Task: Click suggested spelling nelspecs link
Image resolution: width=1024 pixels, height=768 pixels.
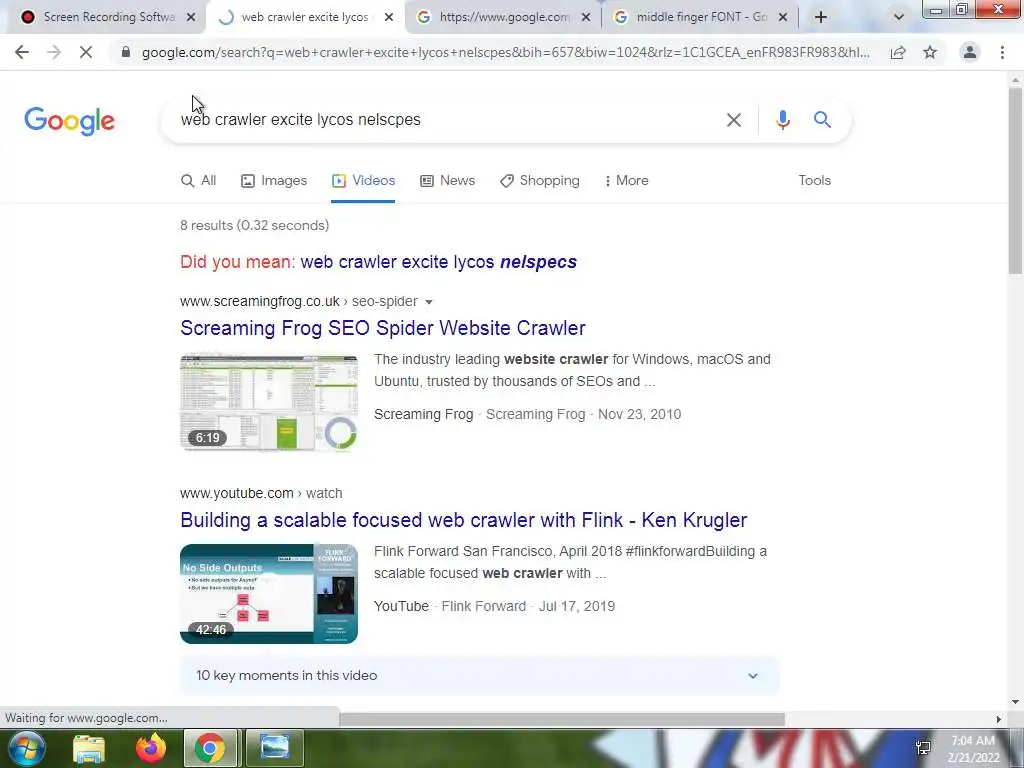Action: (438, 262)
